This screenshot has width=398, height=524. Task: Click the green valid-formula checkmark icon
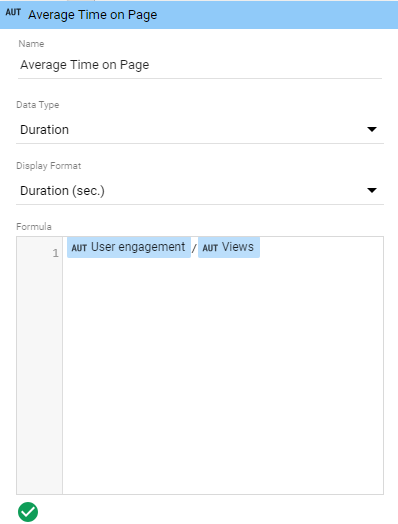(x=28, y=512)
